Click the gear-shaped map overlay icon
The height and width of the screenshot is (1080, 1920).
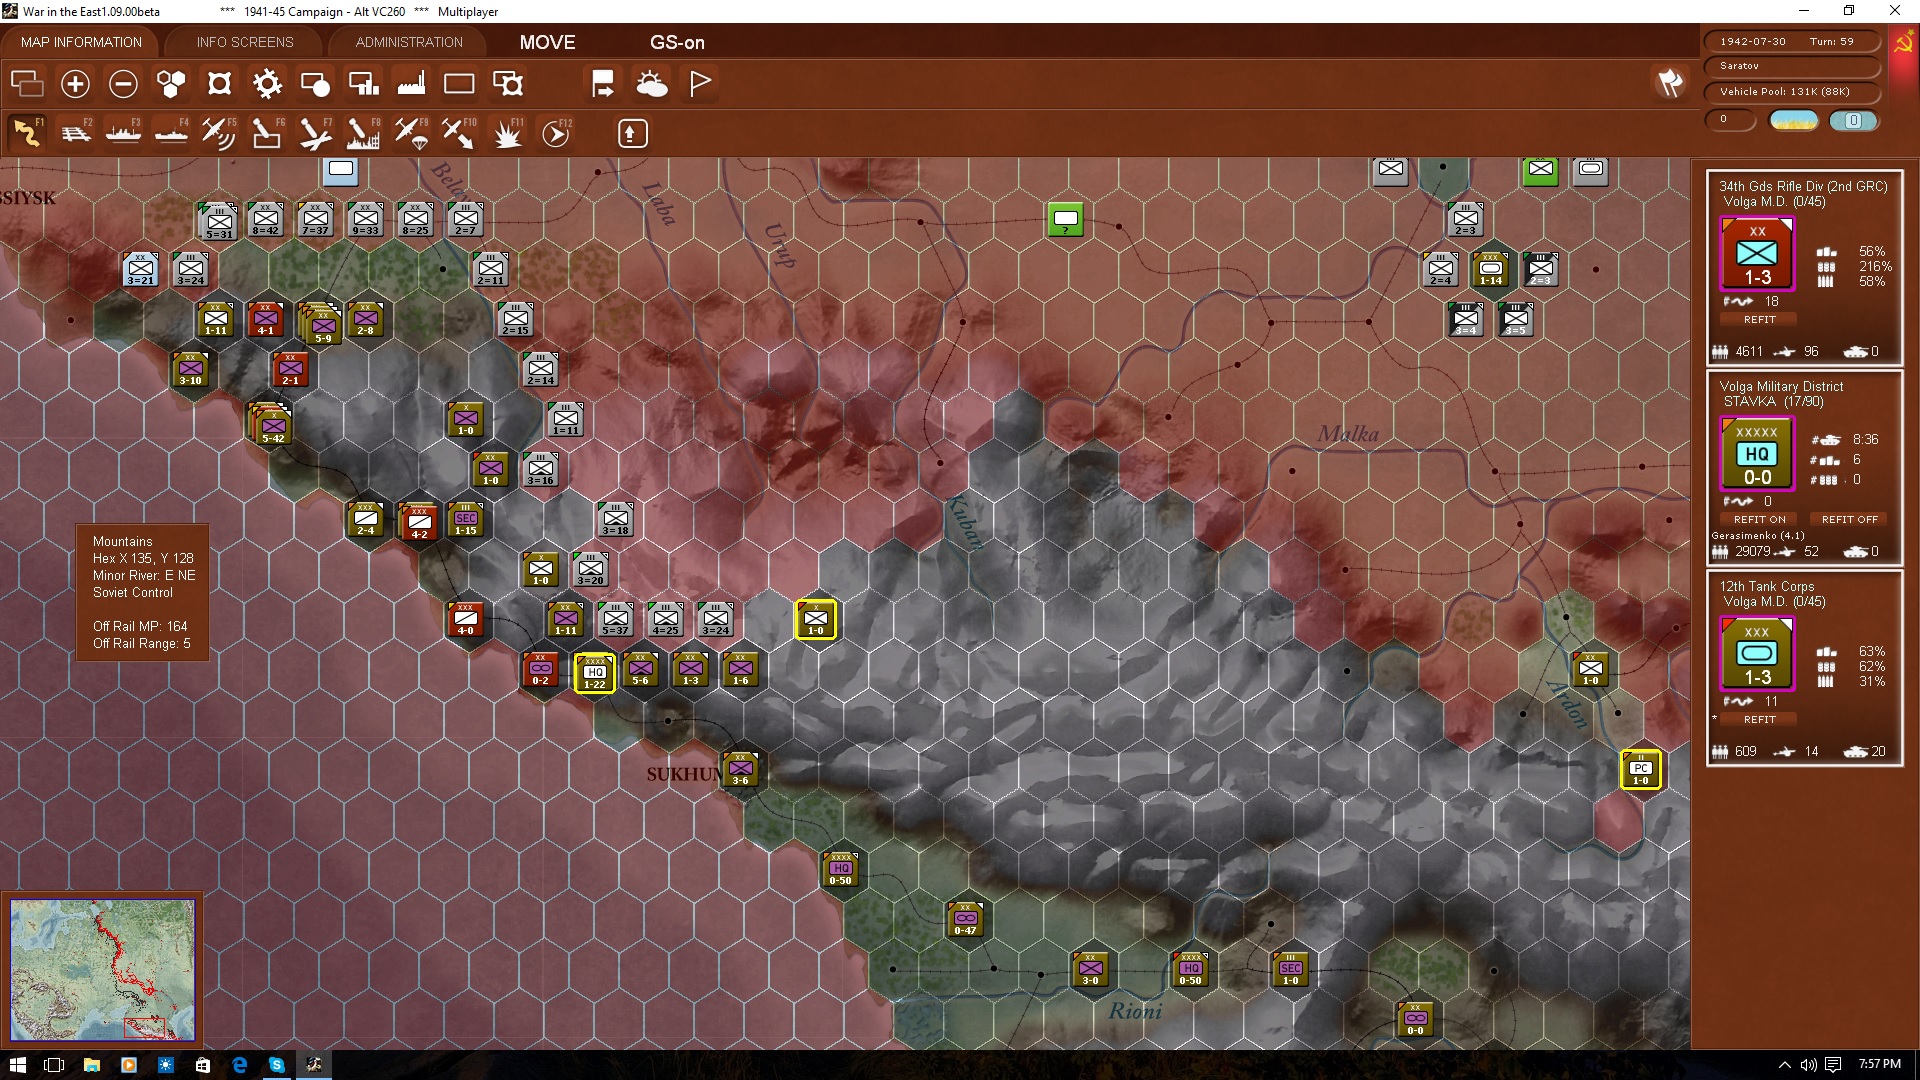[x=267, y=84]
